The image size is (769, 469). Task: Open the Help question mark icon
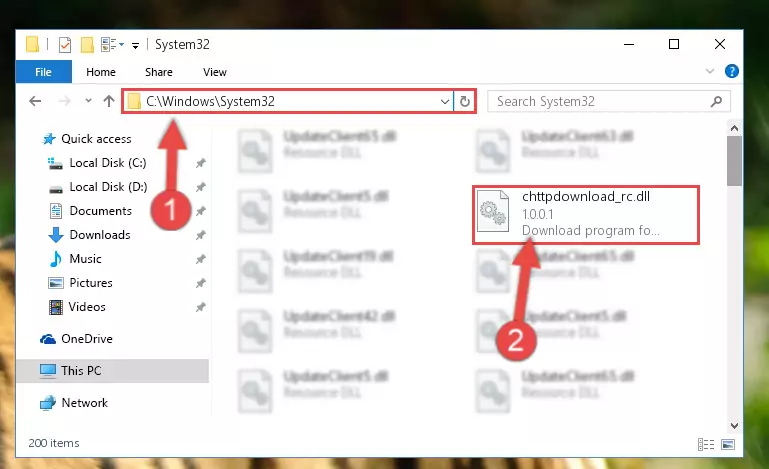tap(731, 72)
